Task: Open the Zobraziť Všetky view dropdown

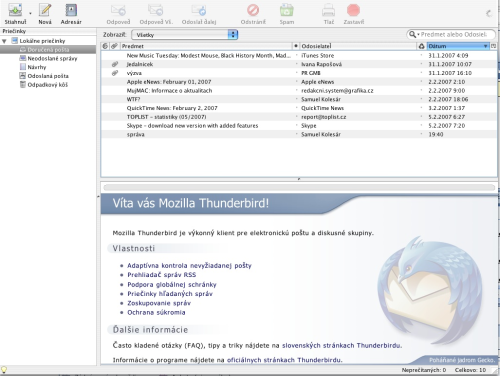Action: coord(184,35)
